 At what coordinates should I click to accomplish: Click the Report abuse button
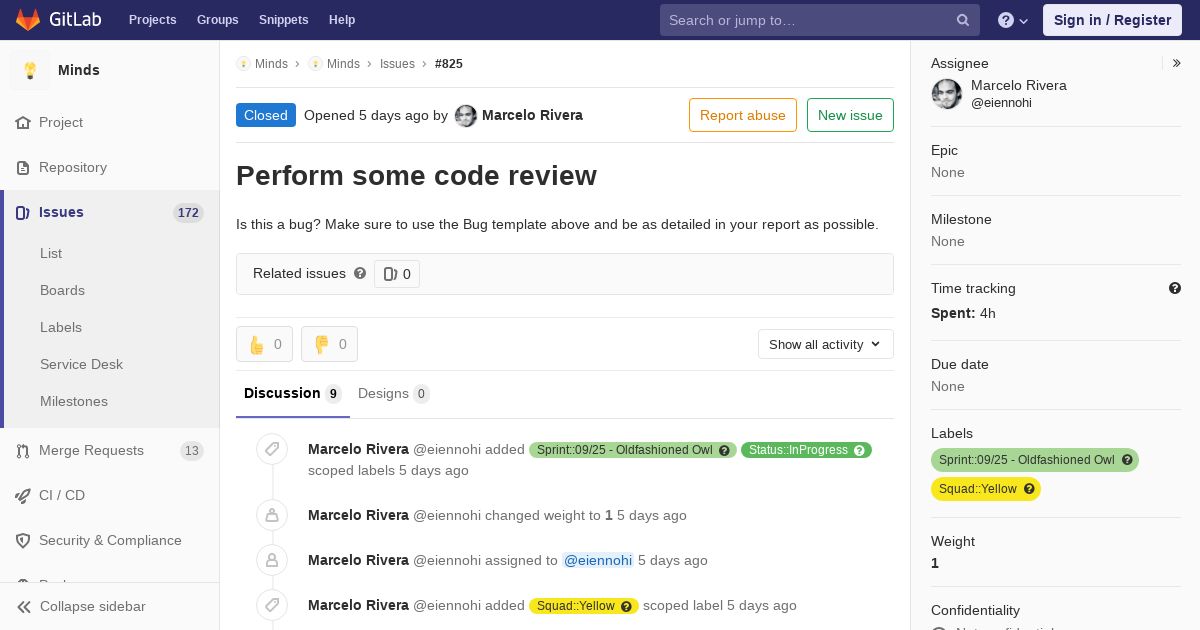743,115
